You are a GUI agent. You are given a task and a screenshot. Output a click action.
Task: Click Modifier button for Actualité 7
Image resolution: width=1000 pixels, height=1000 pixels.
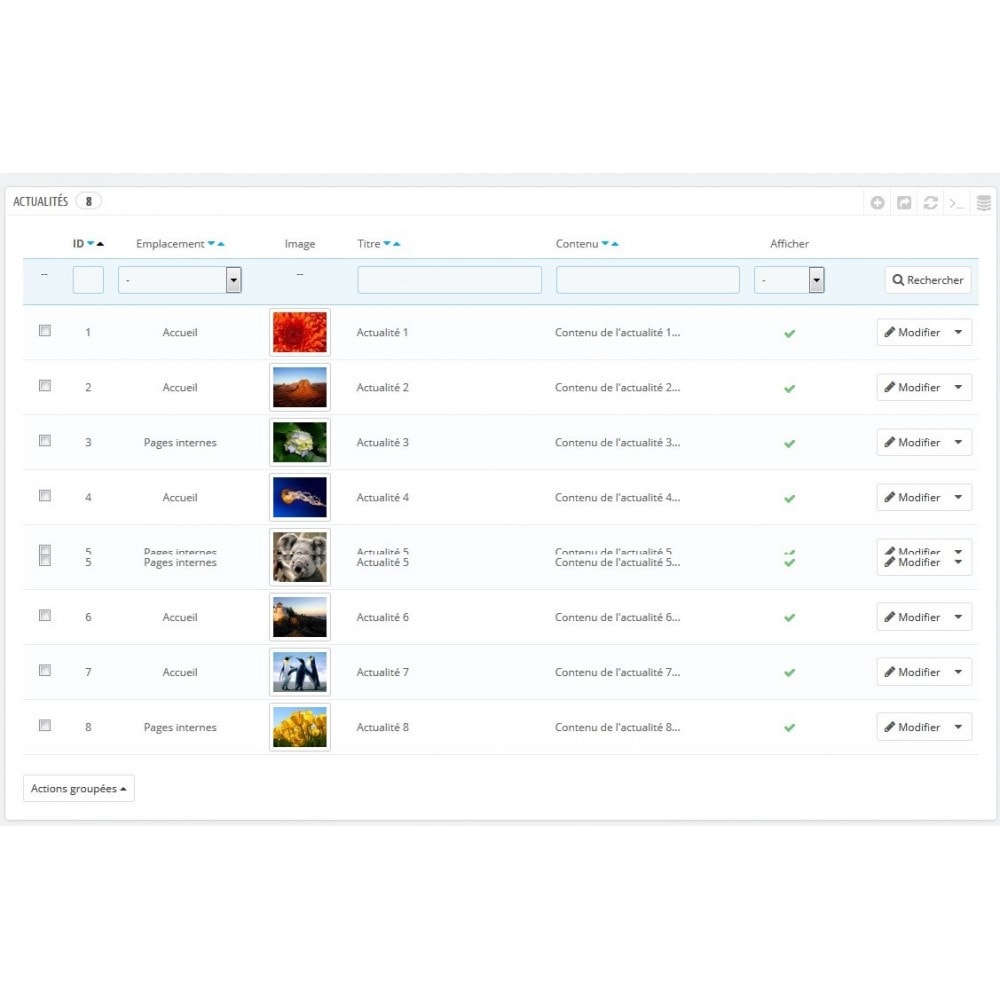(913, 672)
